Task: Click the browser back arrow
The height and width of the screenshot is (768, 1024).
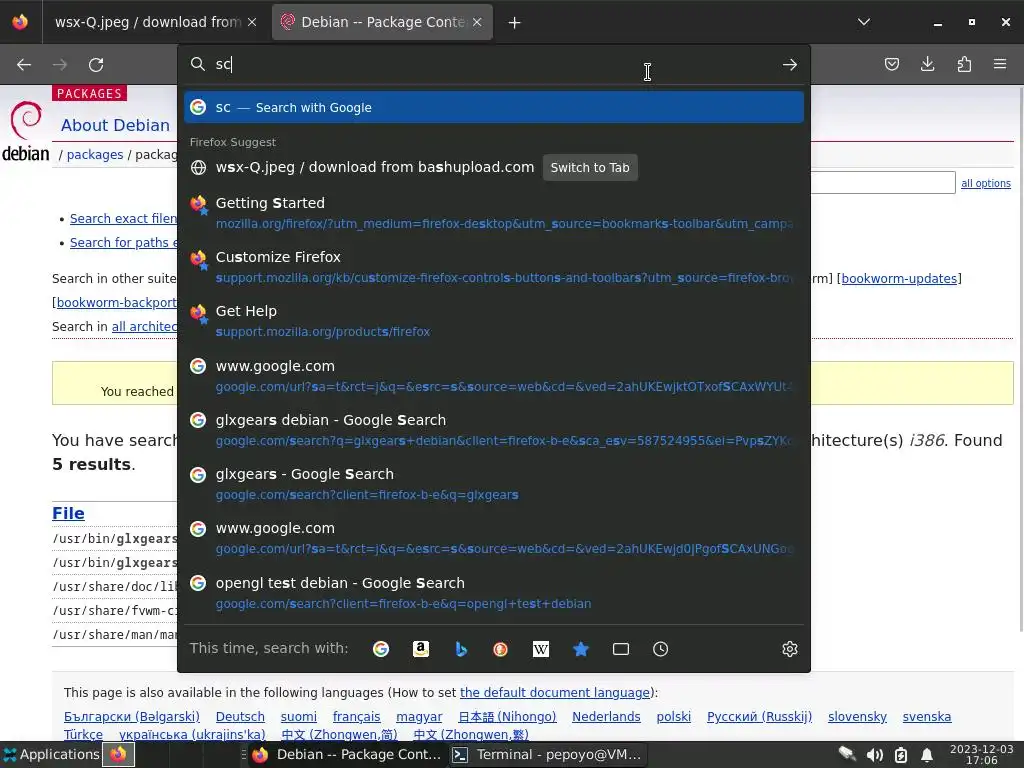Action: click(x=24, y=65)
